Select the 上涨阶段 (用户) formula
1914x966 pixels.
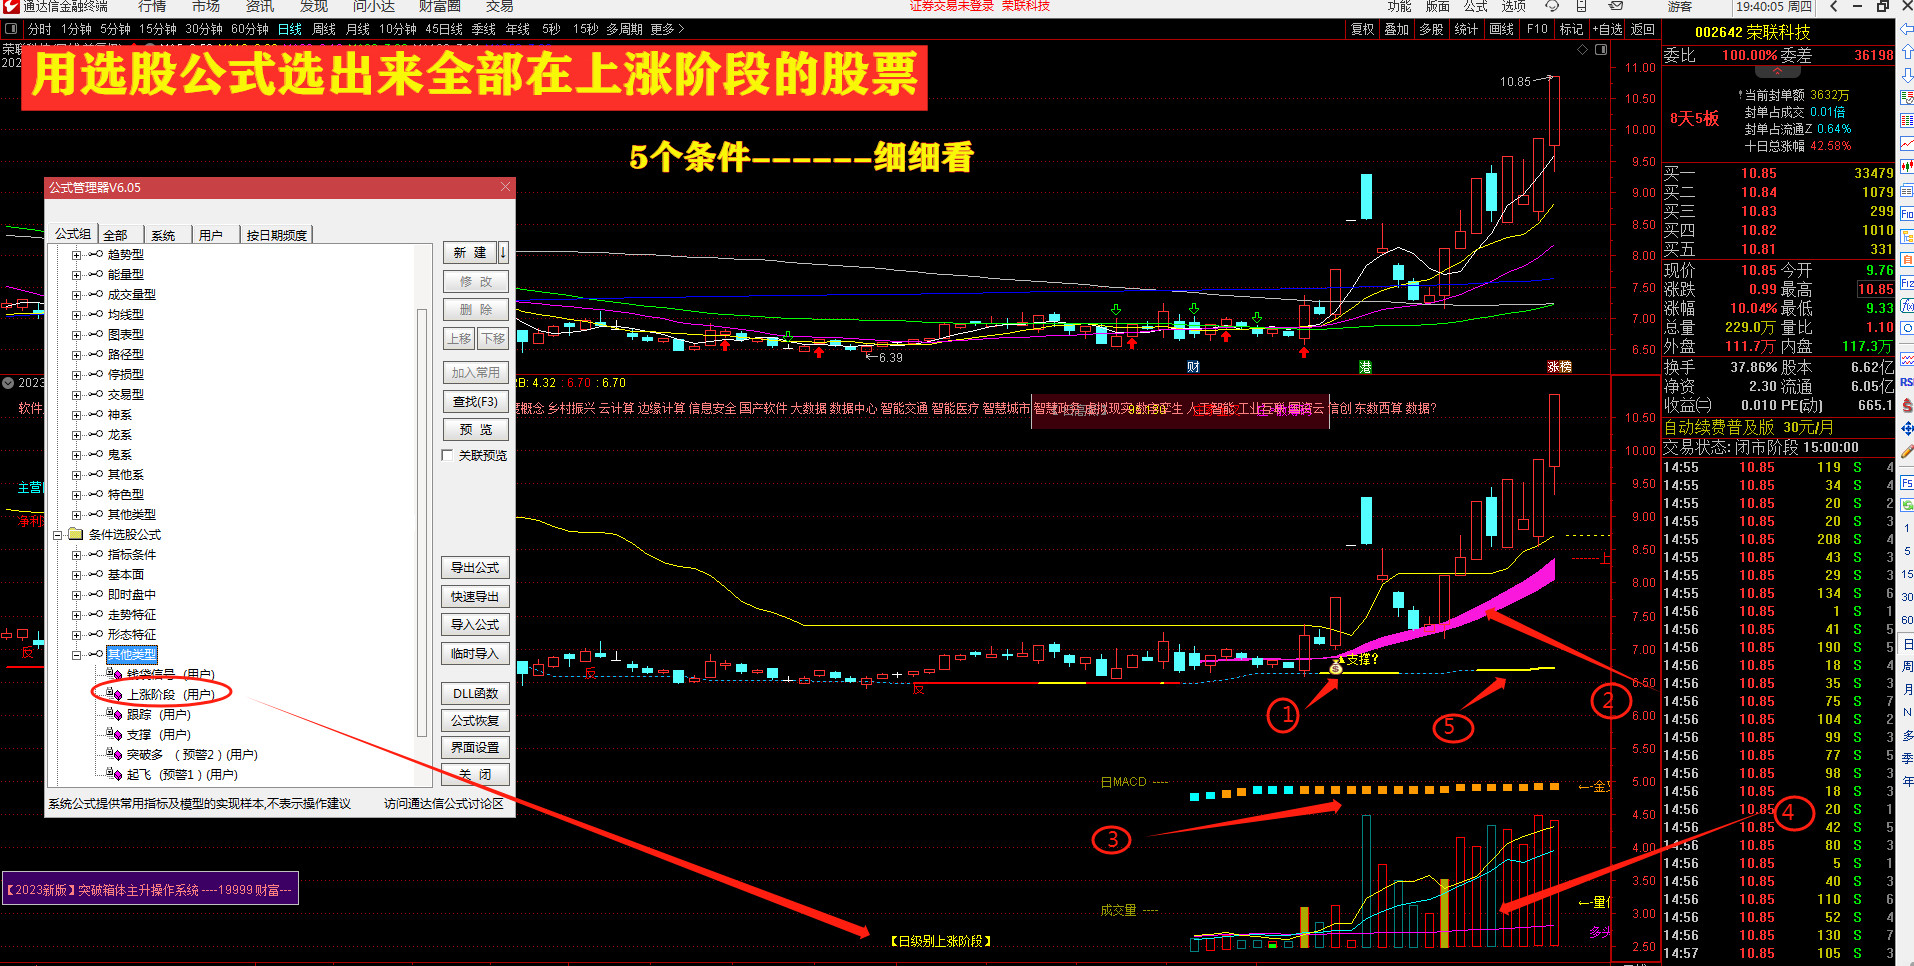click(170, 694)
